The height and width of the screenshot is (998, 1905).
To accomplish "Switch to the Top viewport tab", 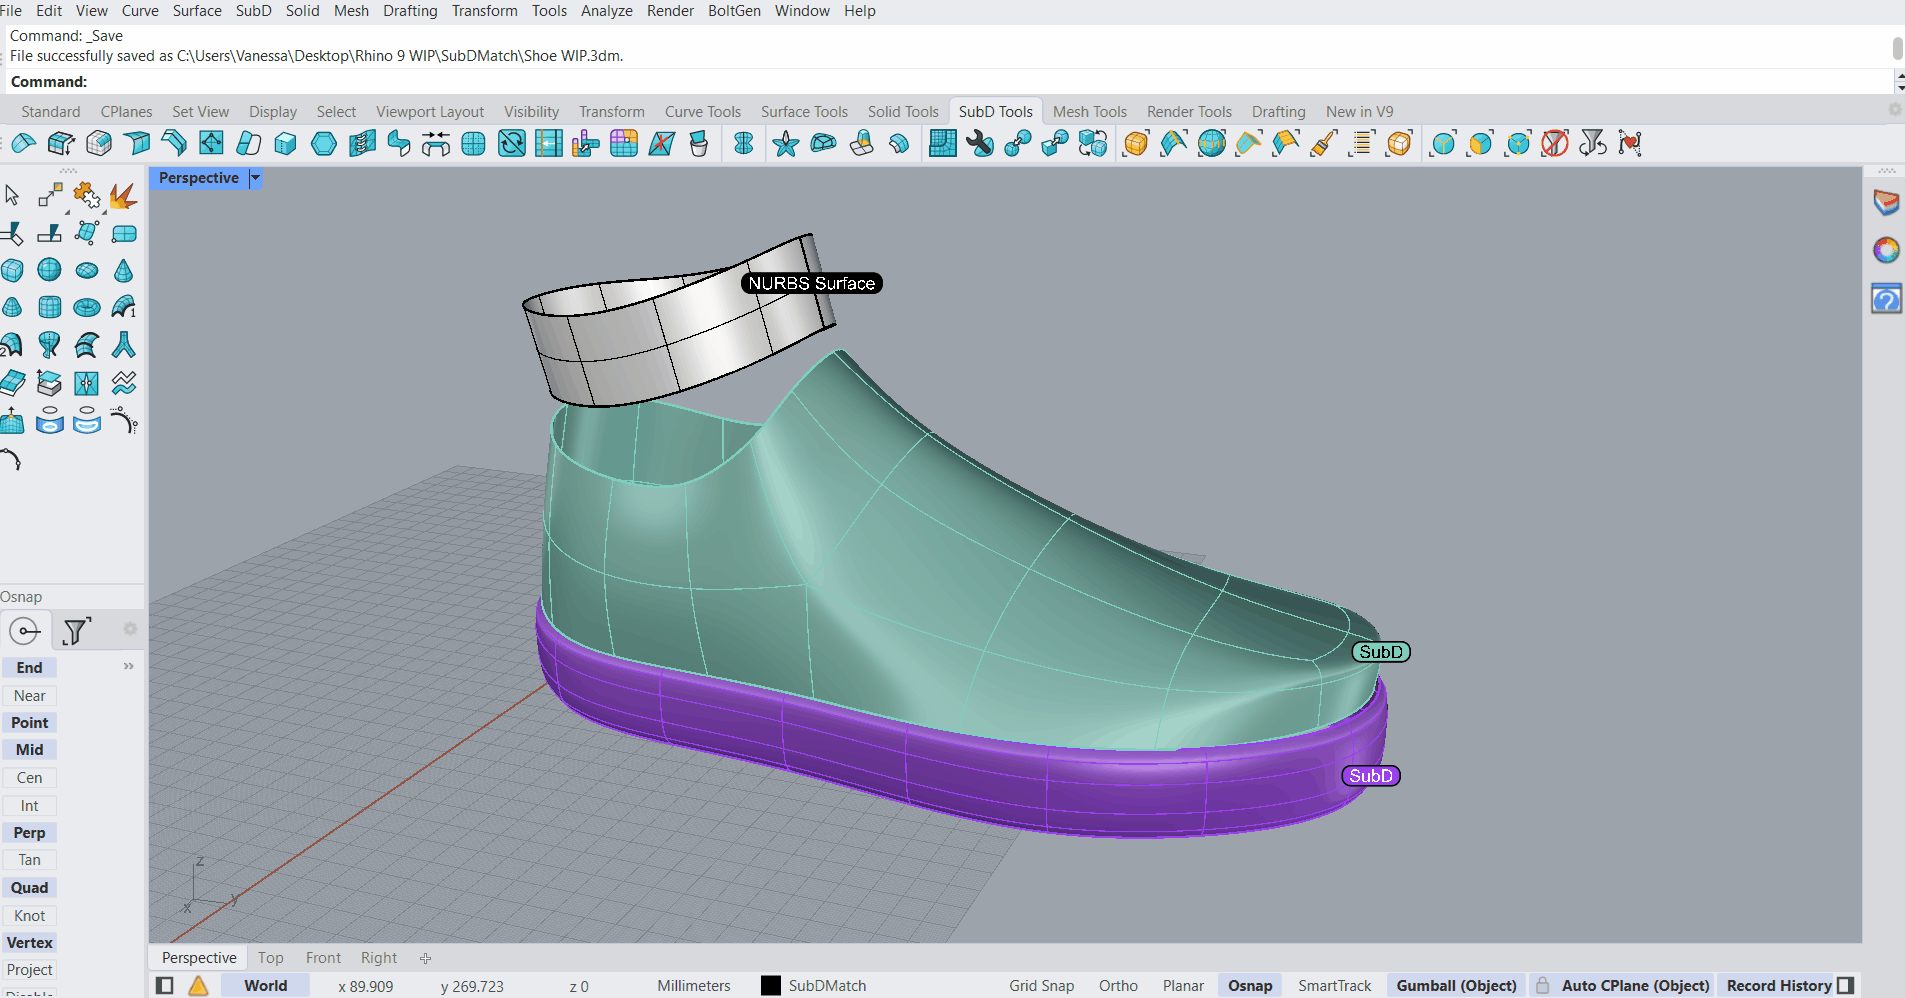I will (x=270, y=958).
